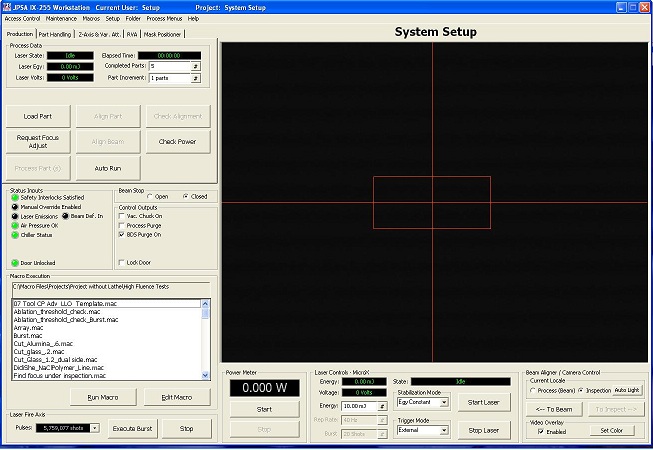Click the Start Laser button
Screen dimensions: 653x450
484,403
